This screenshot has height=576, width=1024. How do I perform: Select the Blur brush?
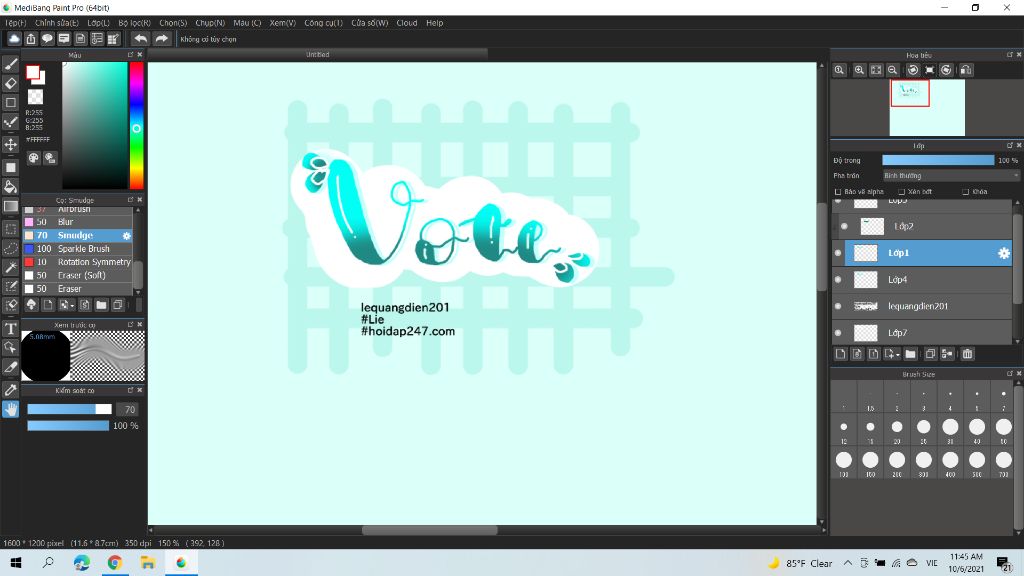pos(78,222)
